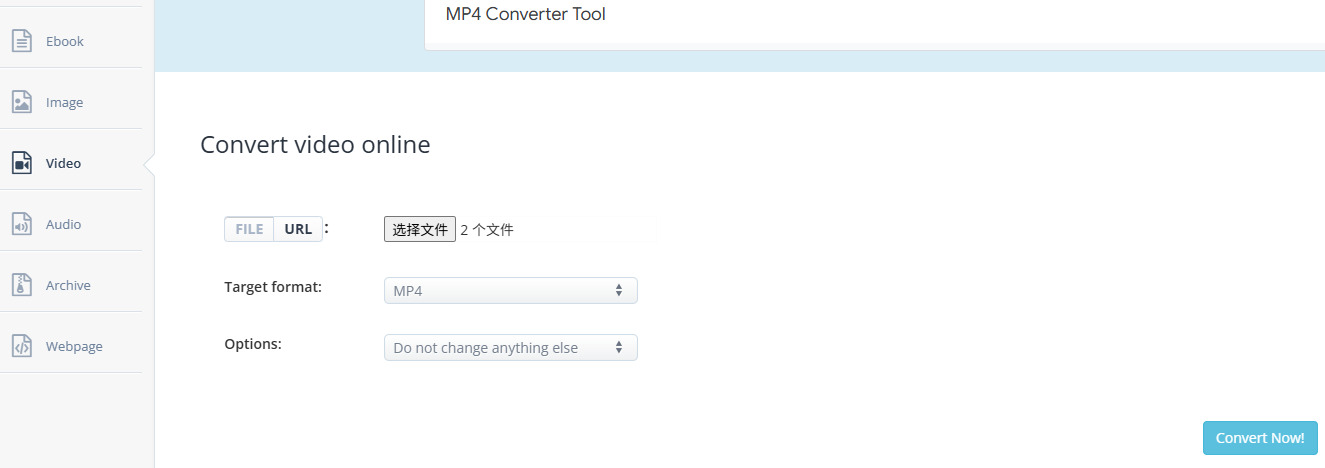Click the Archive zipped file icon
Viewport: 1325px width, 468px height.
pyautogui.click(x=21, y=285)
